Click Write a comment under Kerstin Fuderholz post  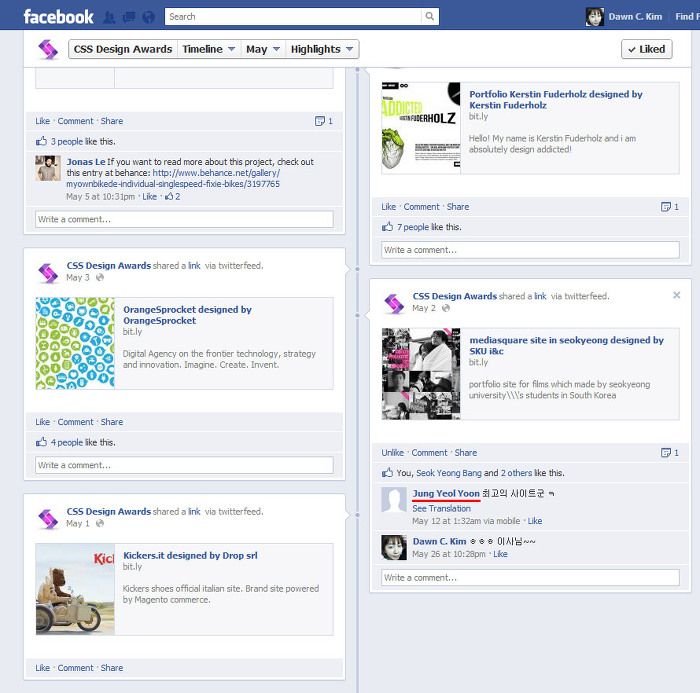pos(530,250)
